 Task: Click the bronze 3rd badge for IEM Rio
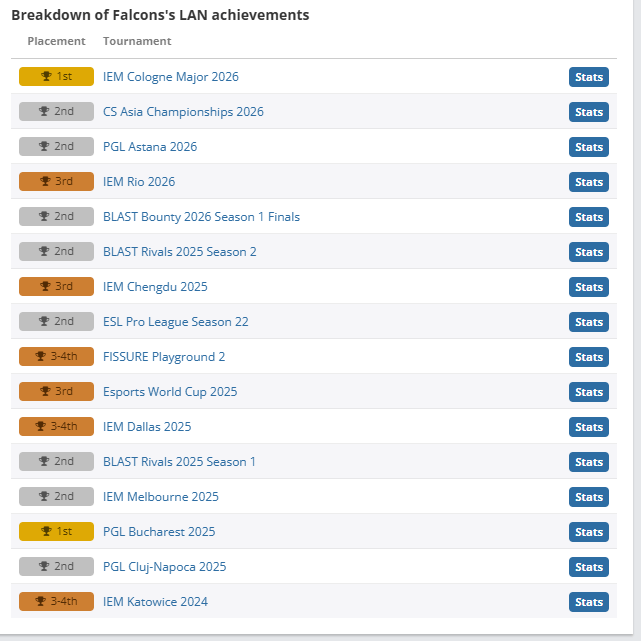click(56, 182)
